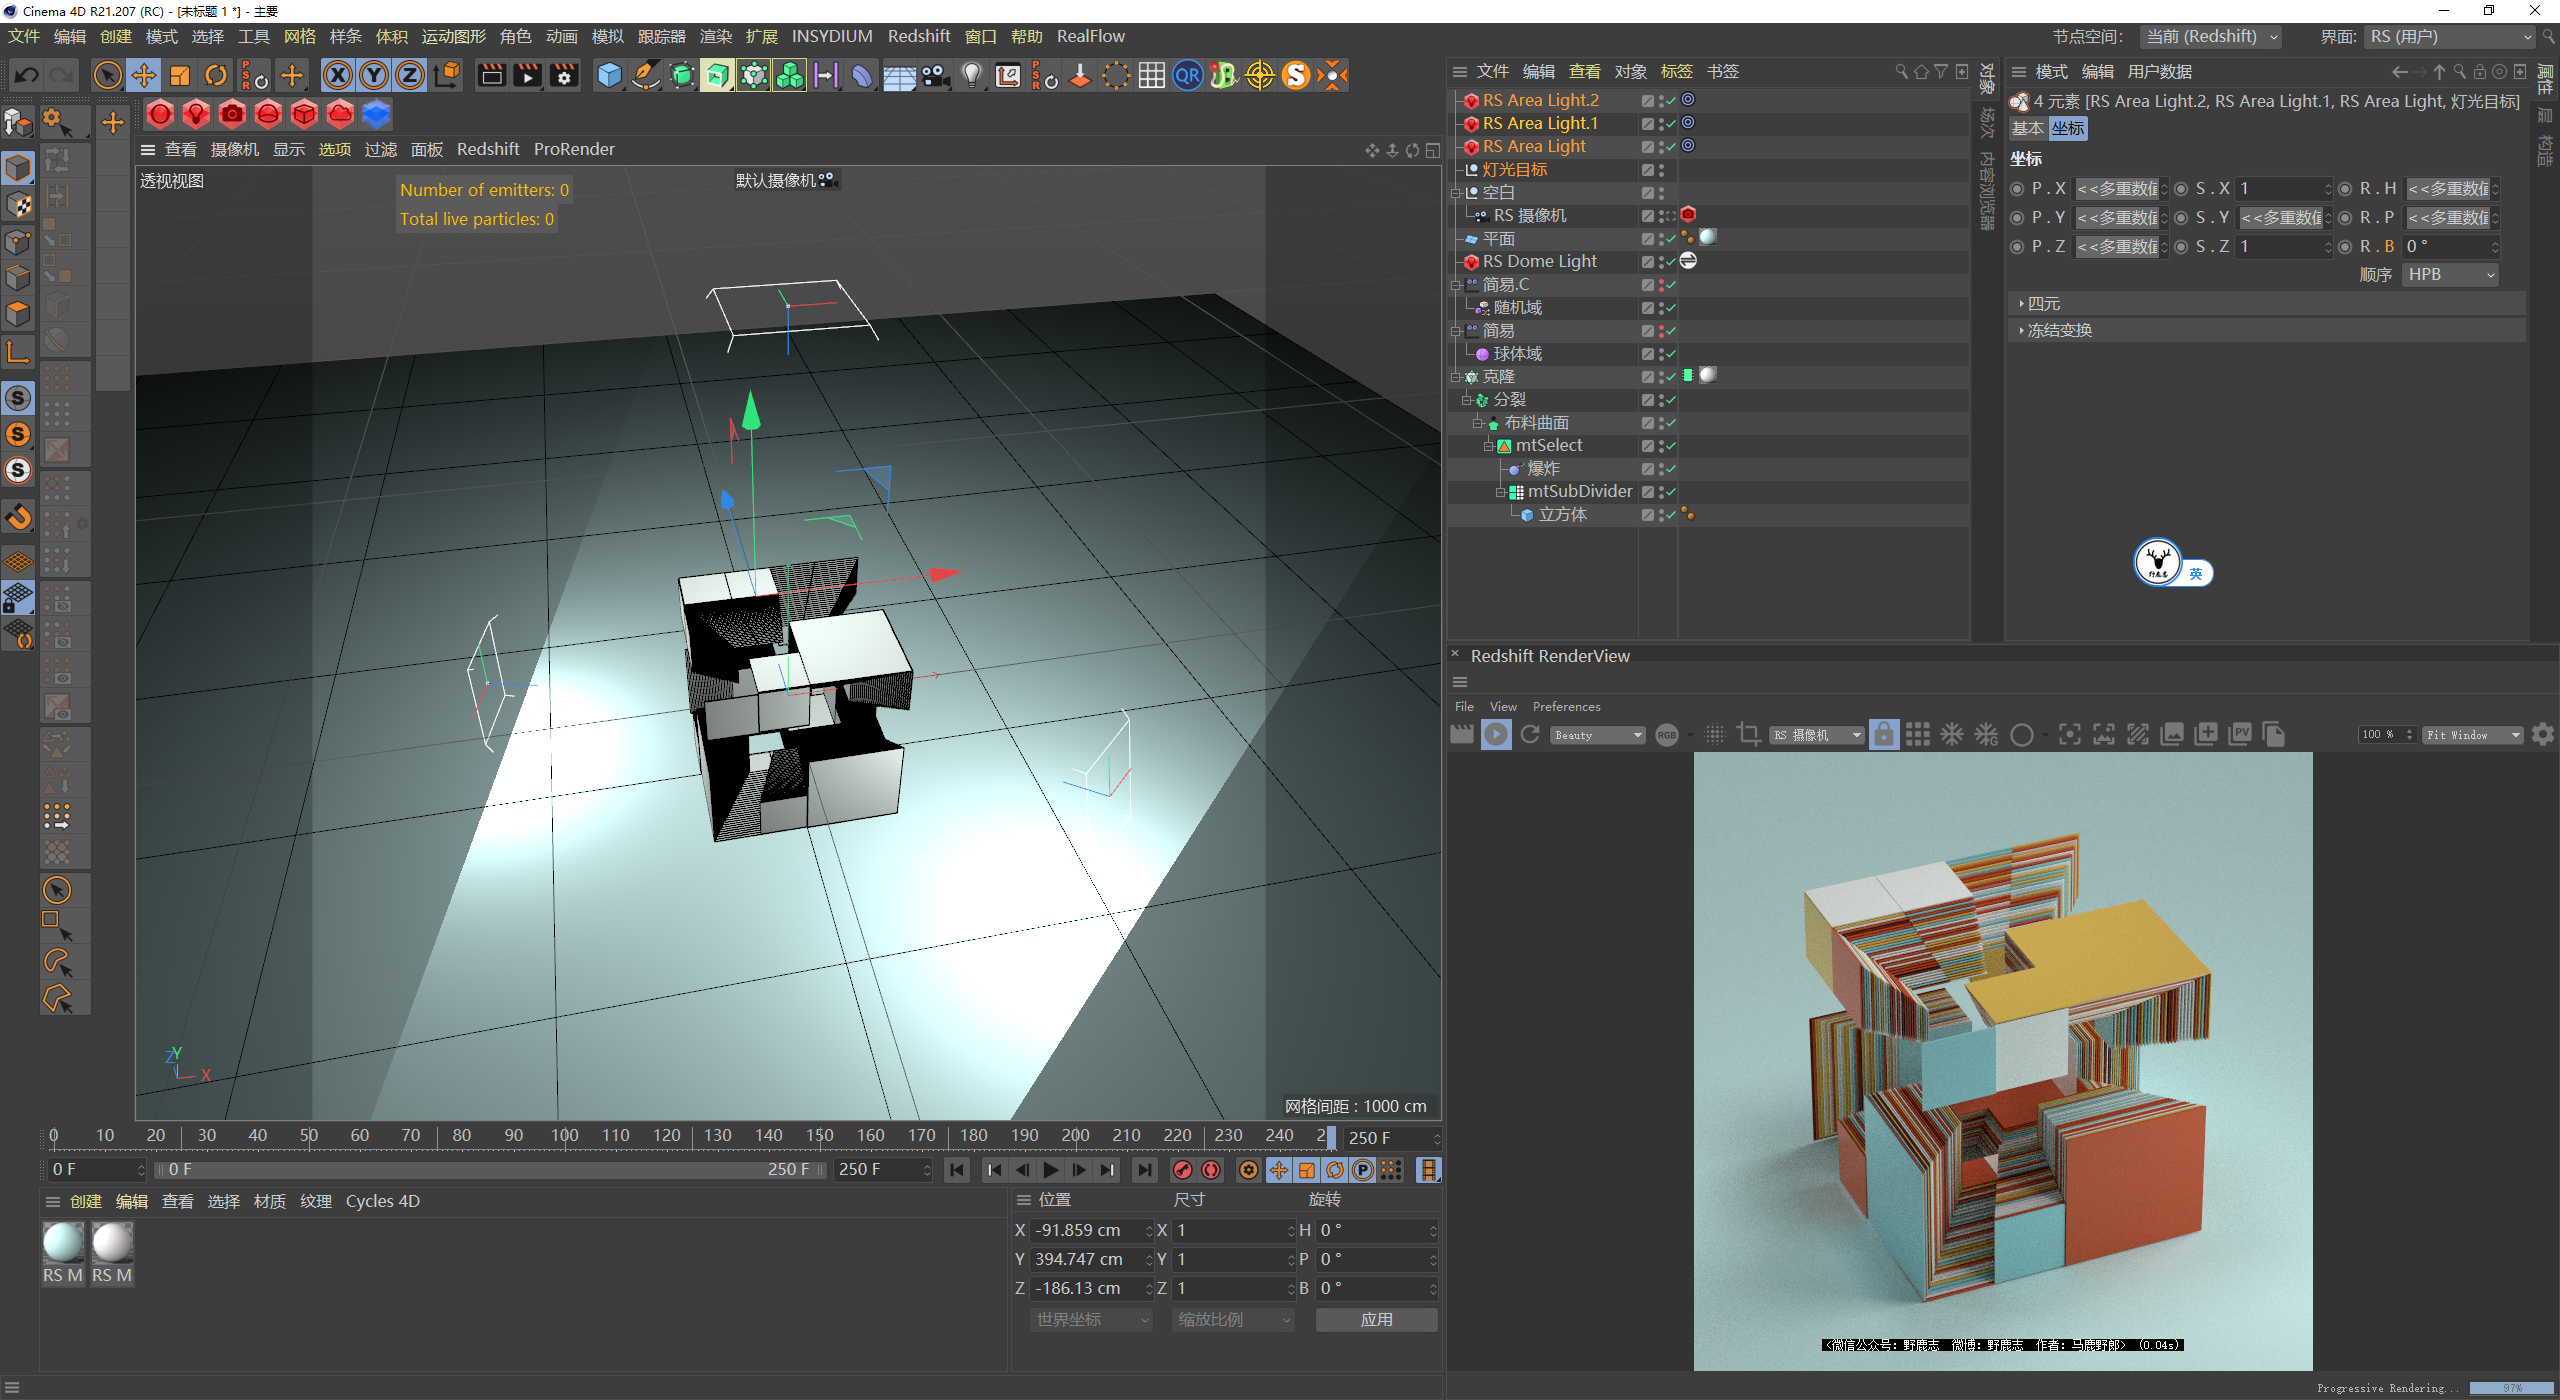Switch to the 基本 attribute tab
Viewport: 2560px width, 1400px height.
click(x=2027, y=129)
